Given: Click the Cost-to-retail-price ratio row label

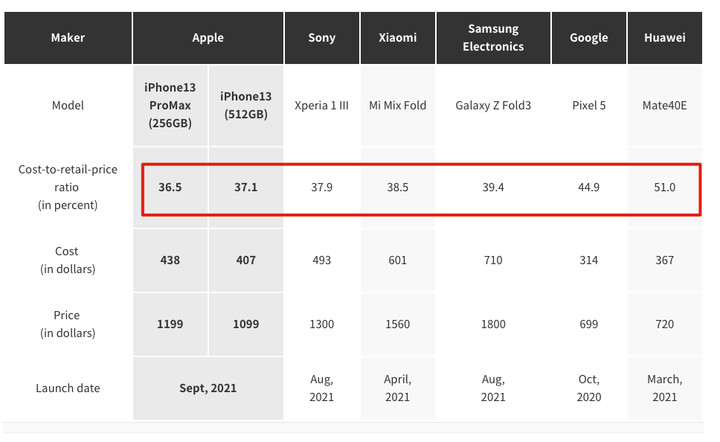Looking at the screenshot, I should [x=68, y=186].
